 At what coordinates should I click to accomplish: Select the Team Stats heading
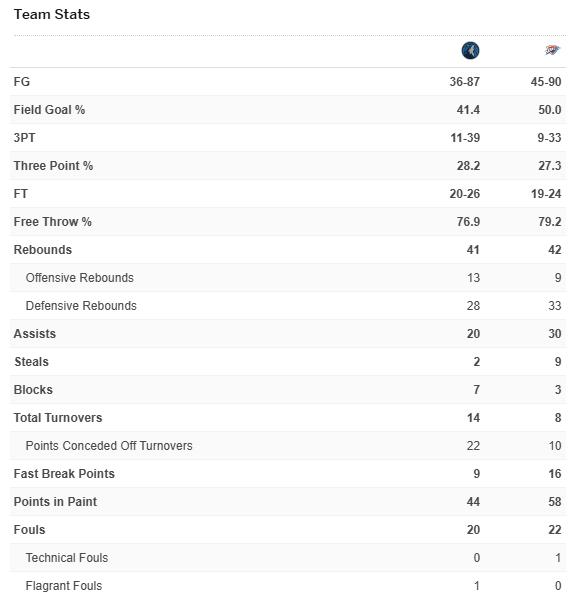click(x=52, y=14)
